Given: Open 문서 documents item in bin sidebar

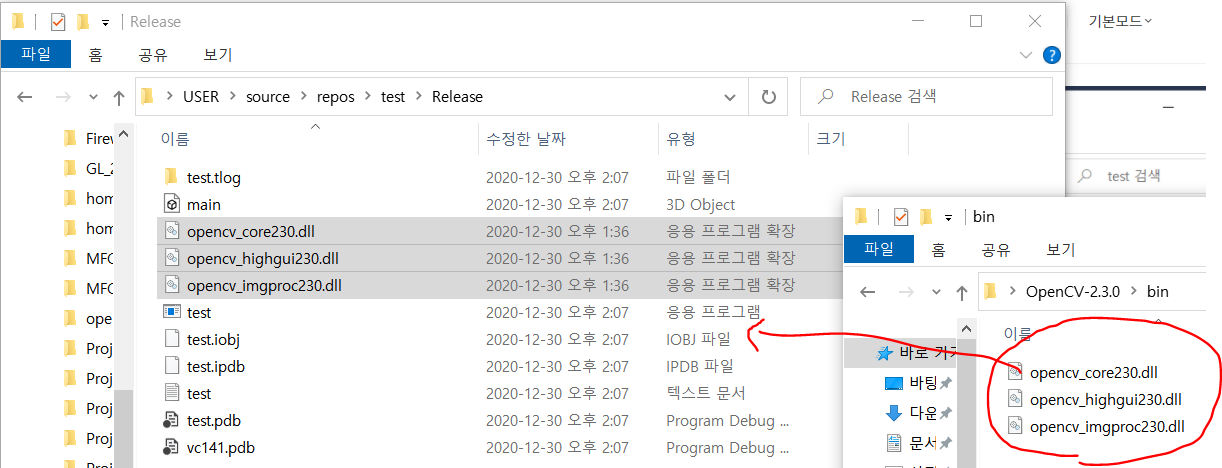Looking at the screenshot, I should [911, 443].
